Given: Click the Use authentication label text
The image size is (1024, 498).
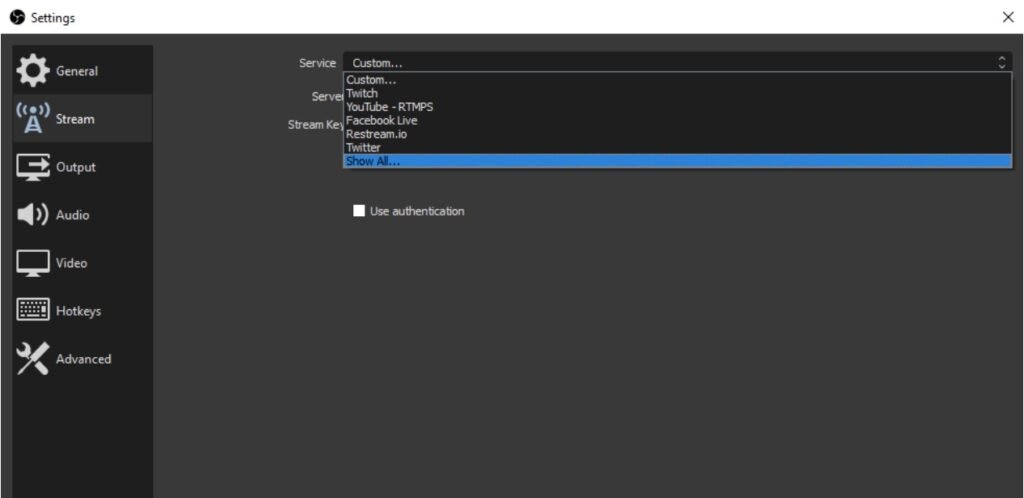Looking at the screenshot, I should pos(417,211).
